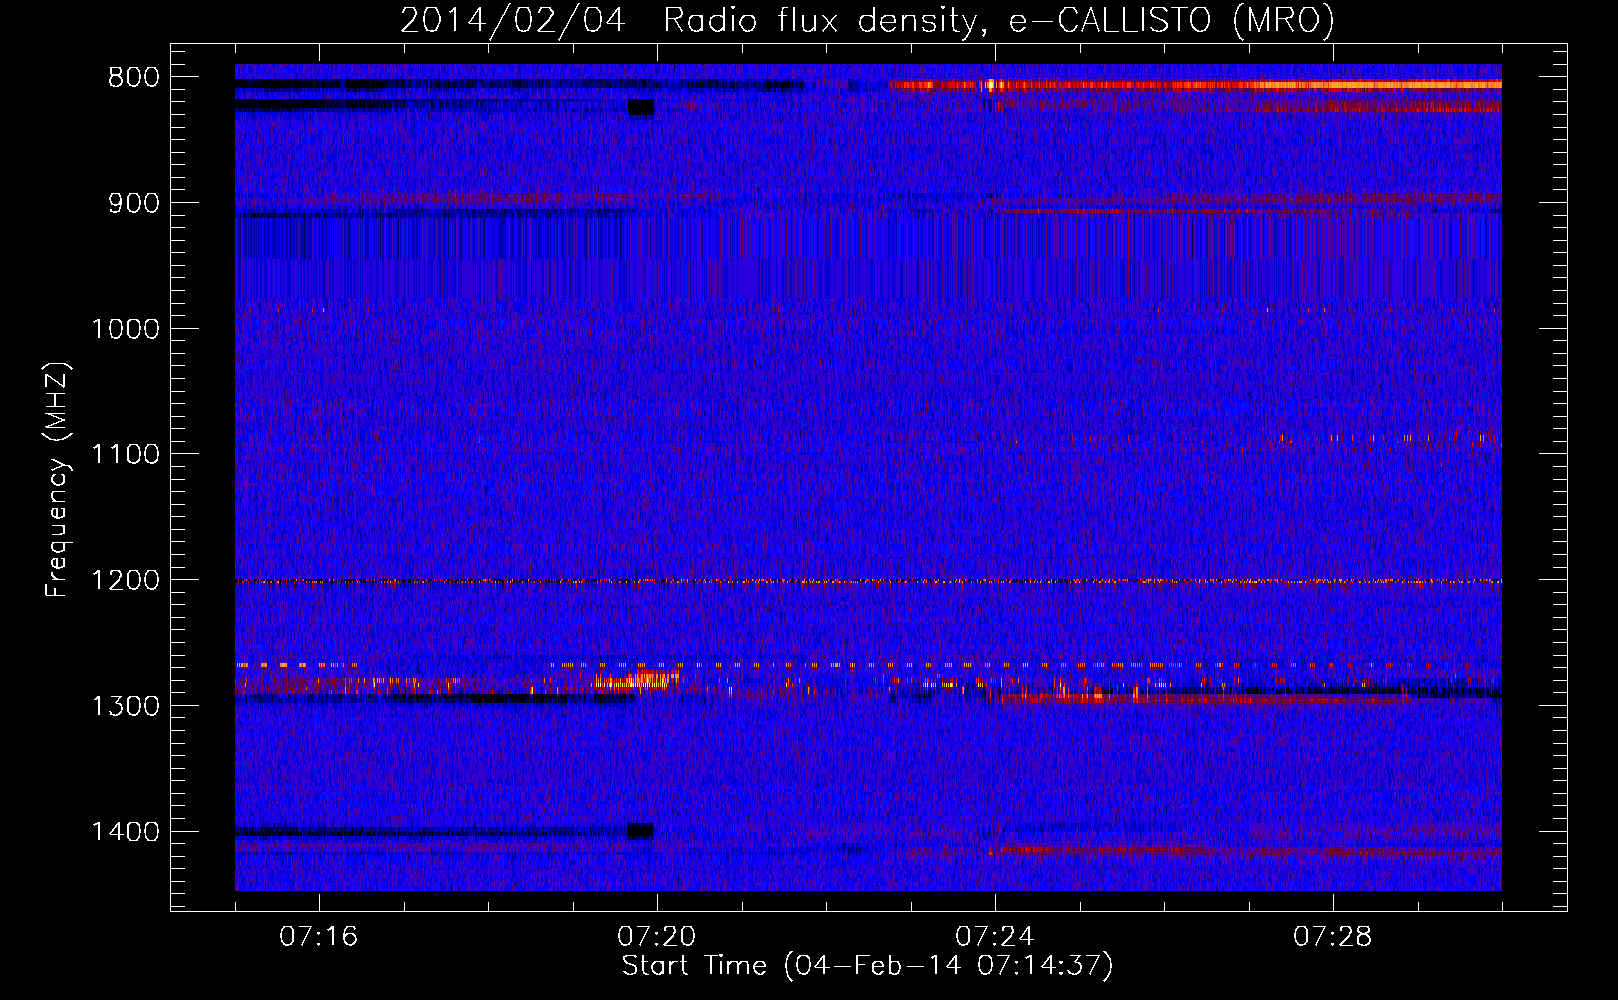Click the 1400 frequency tick label

[x=125, y=831]
